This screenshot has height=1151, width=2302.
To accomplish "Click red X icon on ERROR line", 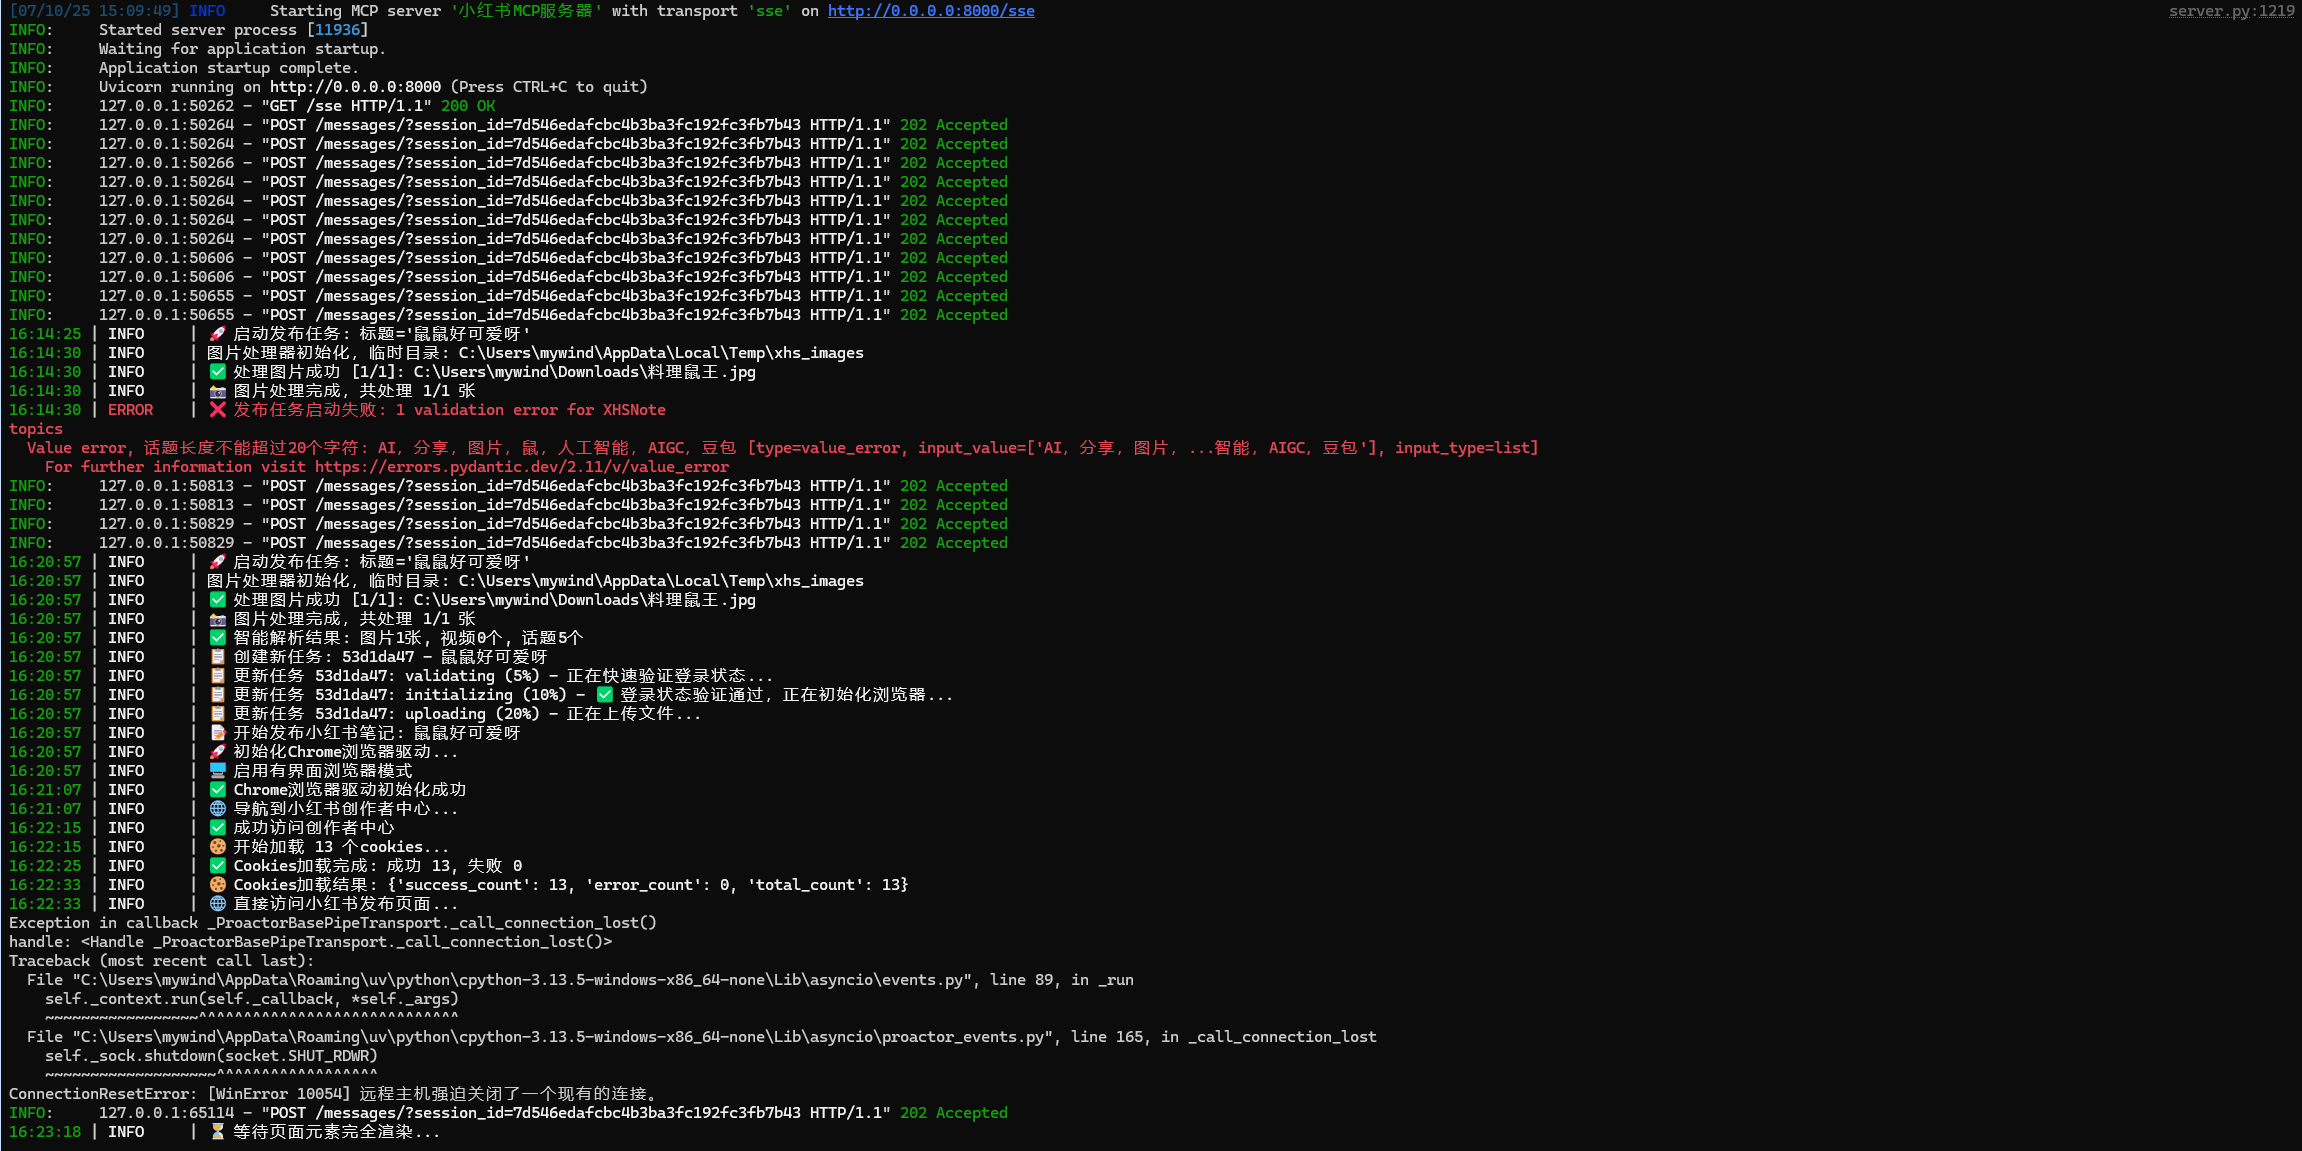I will [217, 410].
